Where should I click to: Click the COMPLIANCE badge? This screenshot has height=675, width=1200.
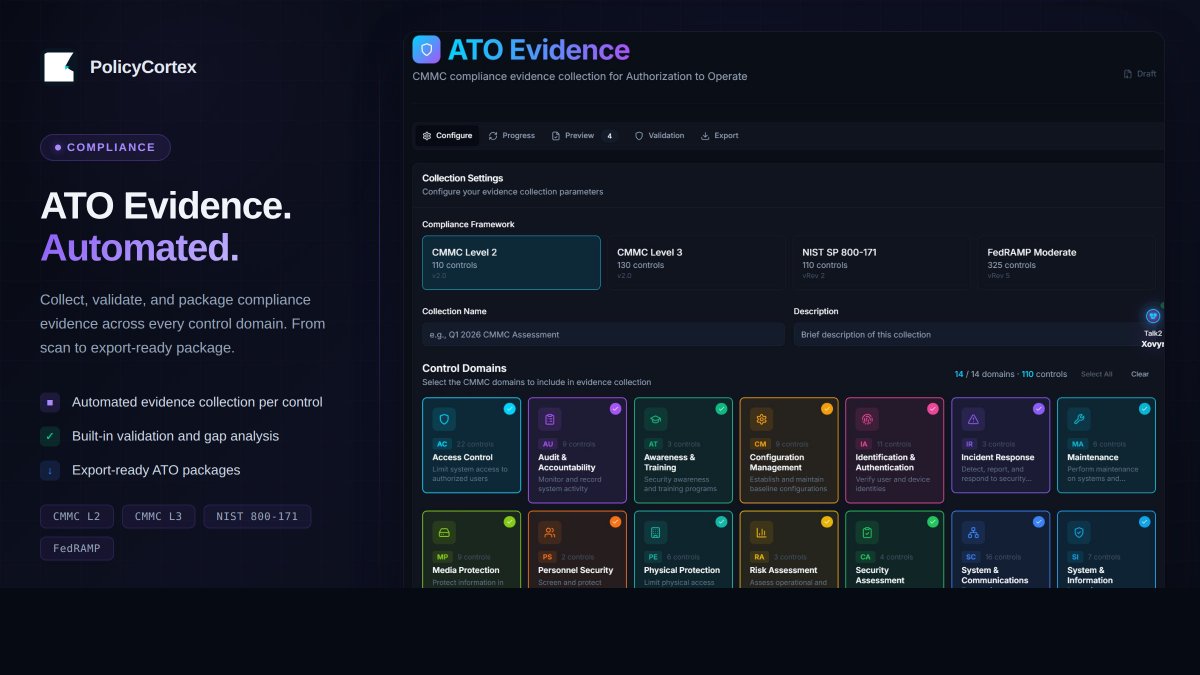point(105,147)
